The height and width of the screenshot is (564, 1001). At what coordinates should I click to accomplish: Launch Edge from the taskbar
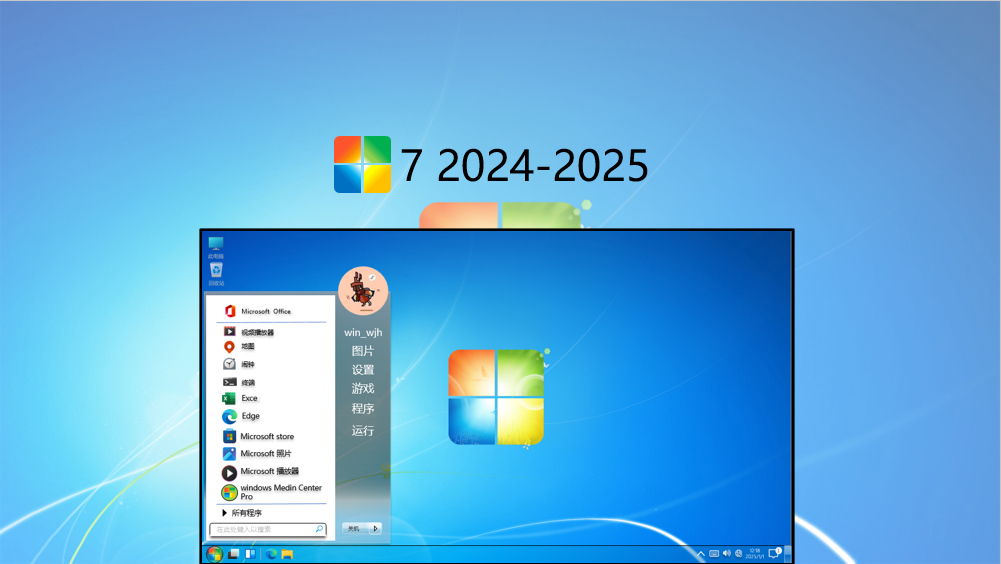point(271,554)
